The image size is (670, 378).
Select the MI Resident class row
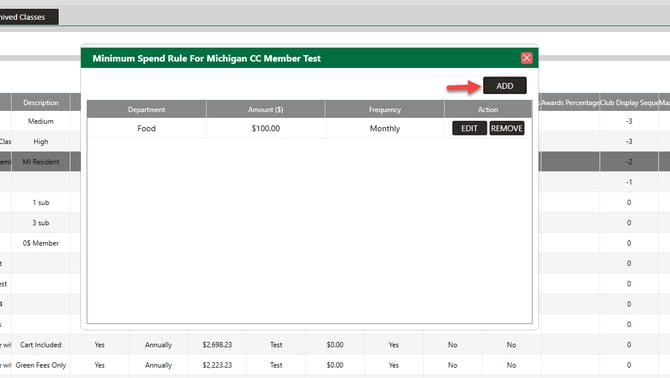[x=41, y=162]
